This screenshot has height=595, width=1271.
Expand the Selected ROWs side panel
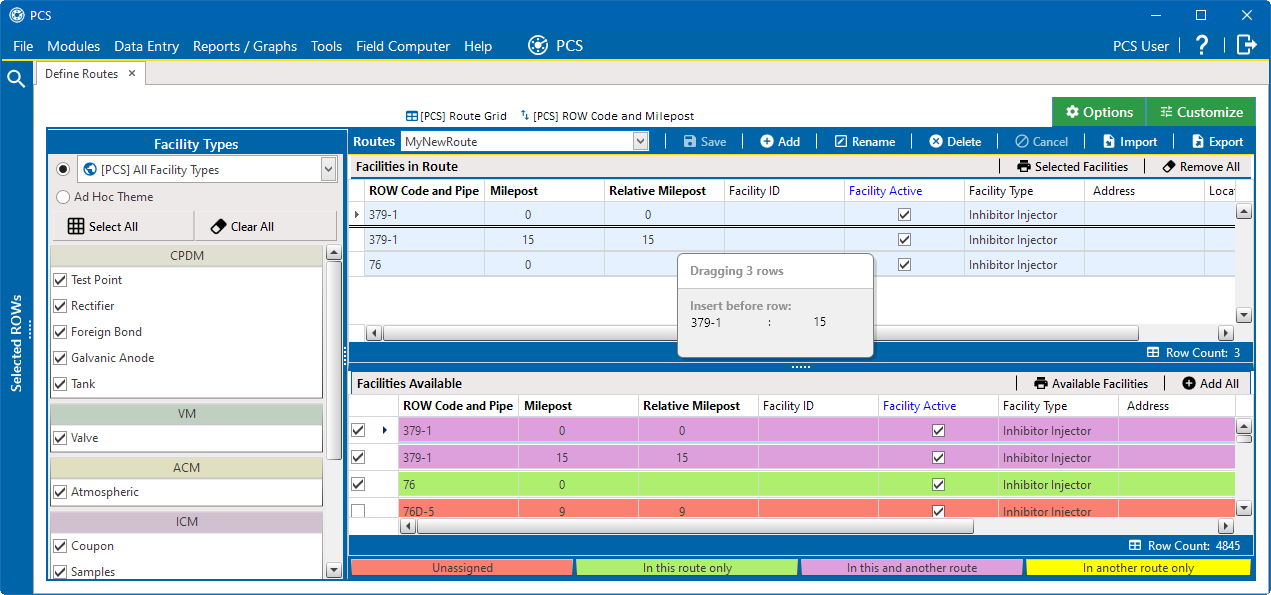(16, 343)
